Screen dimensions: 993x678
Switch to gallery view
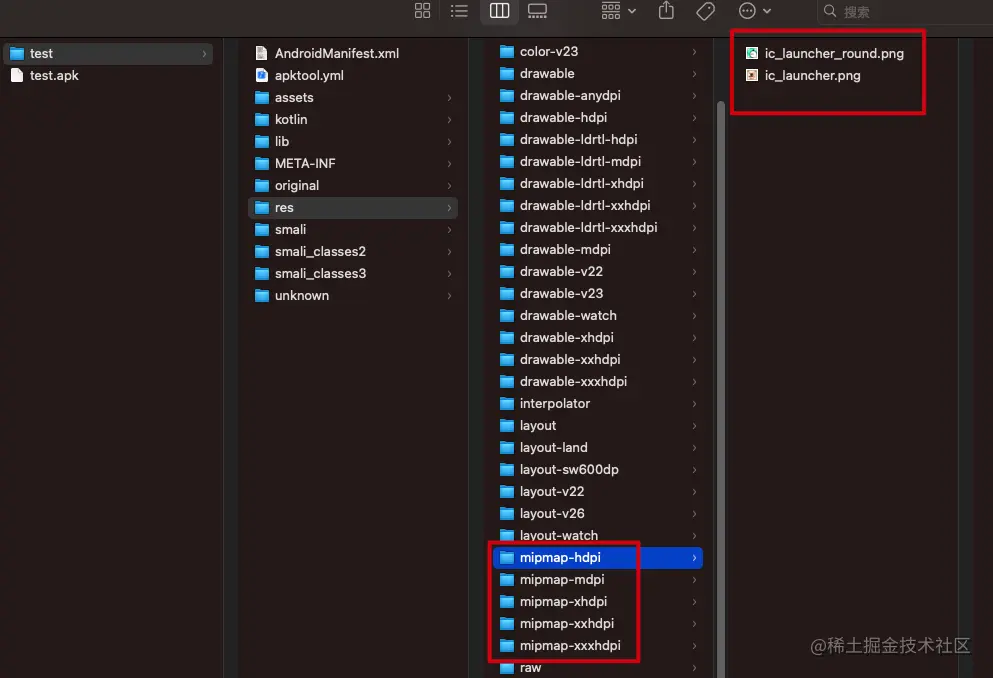pyautogui.click(x=537, y=11)
